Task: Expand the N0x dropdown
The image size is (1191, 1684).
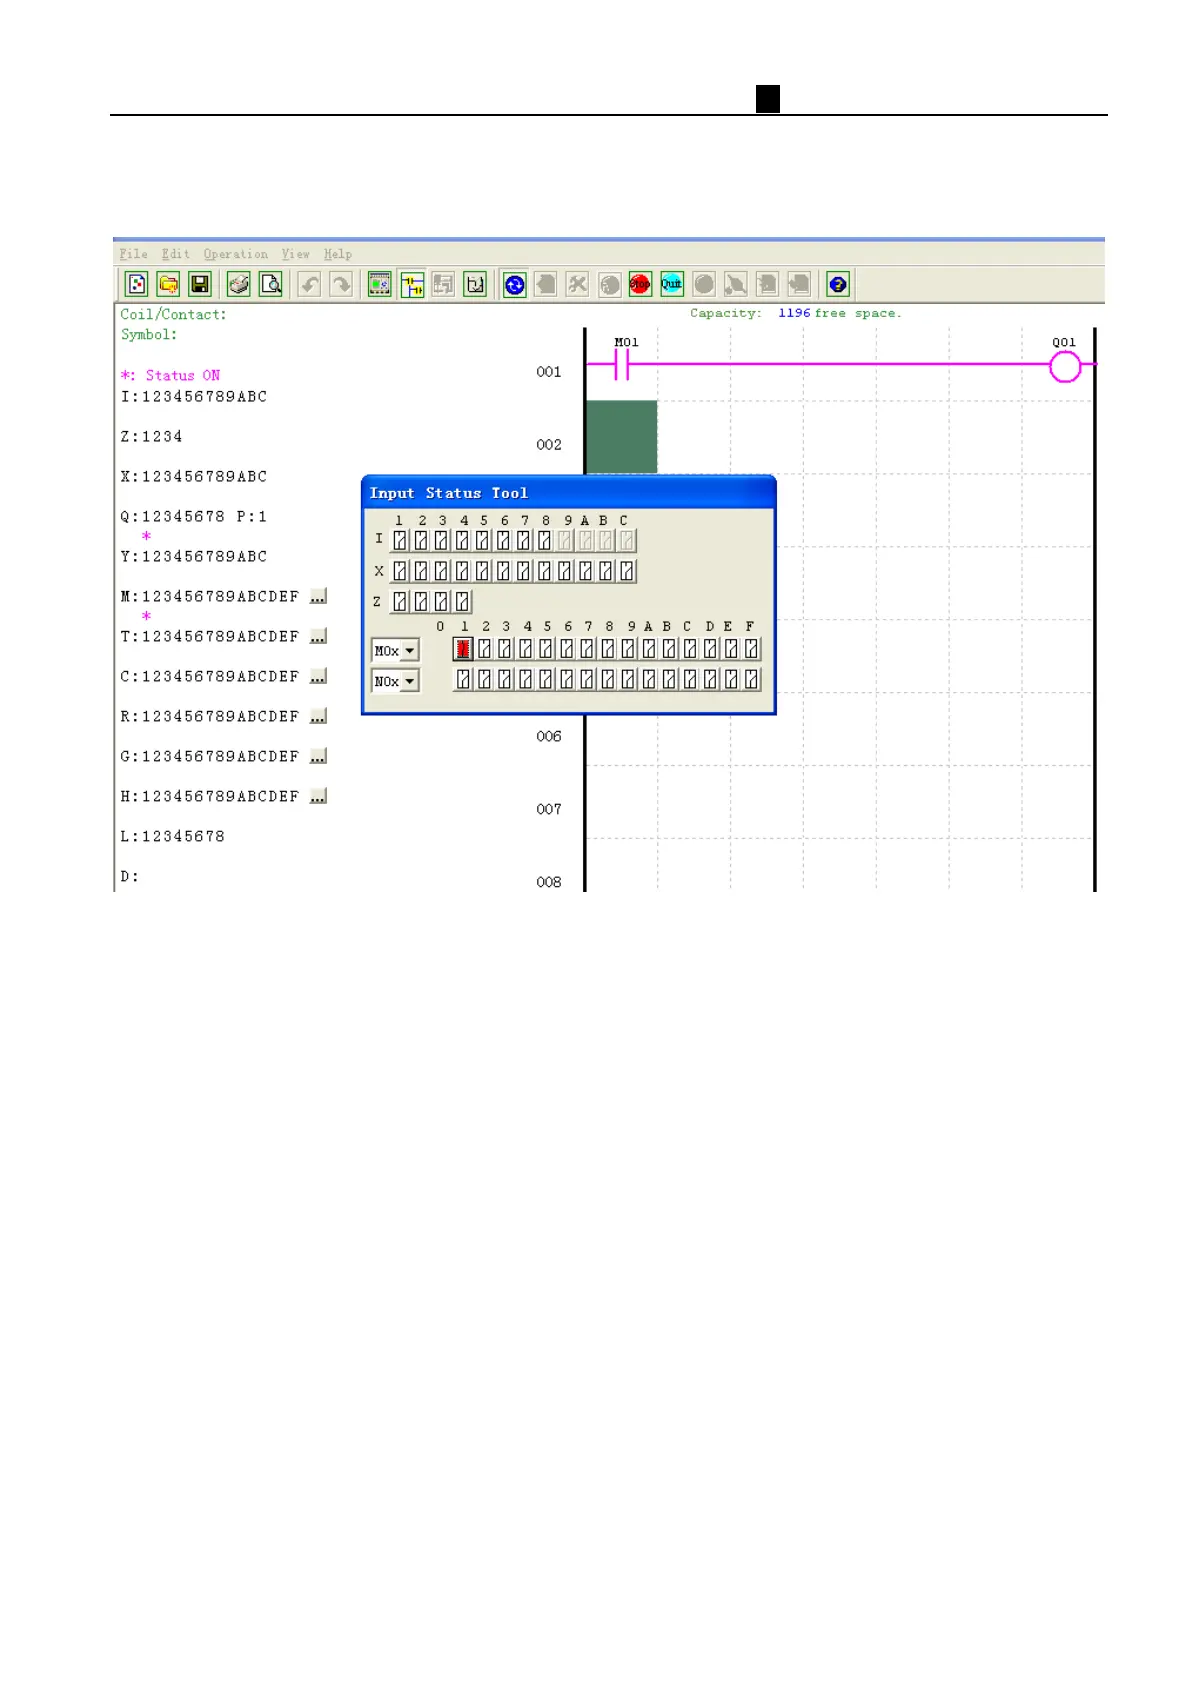Action: tap(409, 682)
